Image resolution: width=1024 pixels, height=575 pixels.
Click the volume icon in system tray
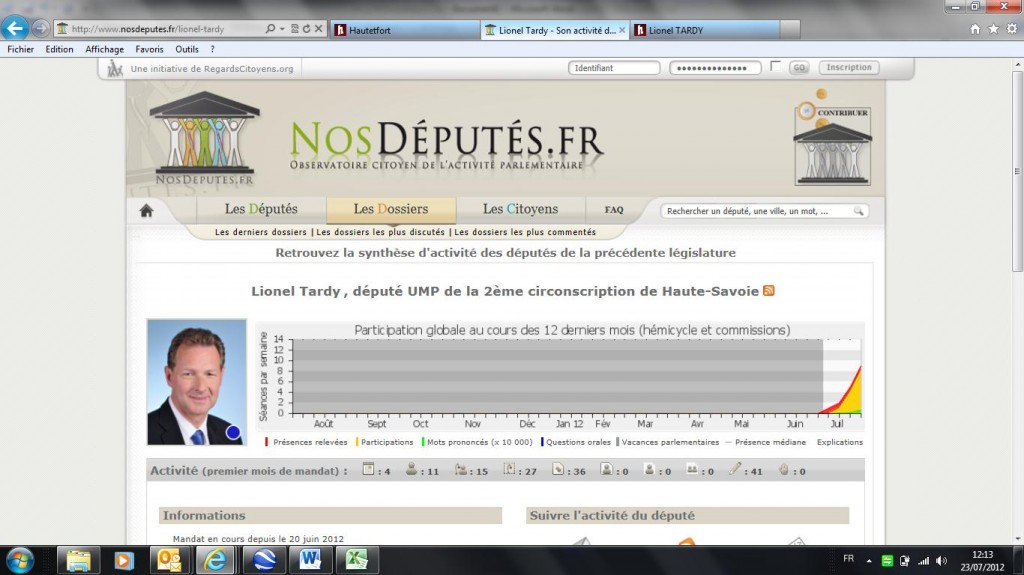coord(941,561)
